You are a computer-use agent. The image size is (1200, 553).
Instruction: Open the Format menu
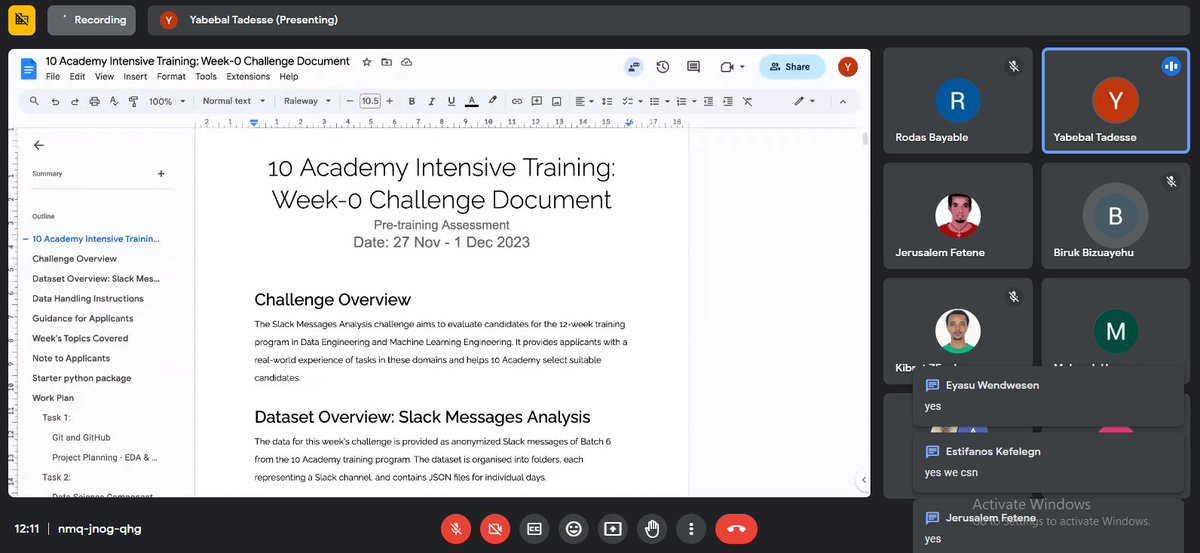coord(171,77)
